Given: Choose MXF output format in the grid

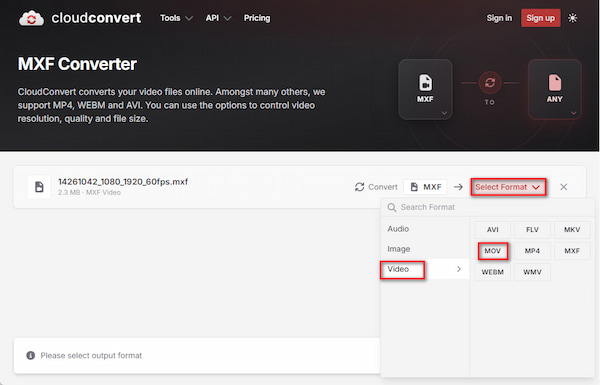Looking at the screenshot, I should coord(572,251).
